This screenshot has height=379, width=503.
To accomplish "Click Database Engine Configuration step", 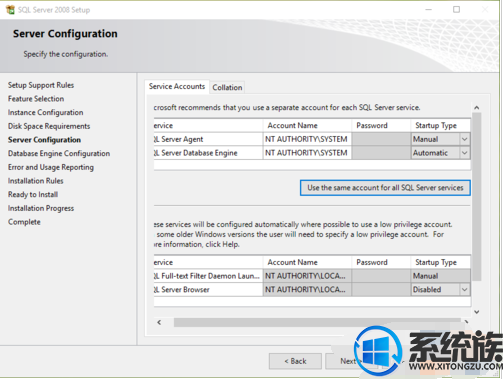I will [x=59, y=154].
